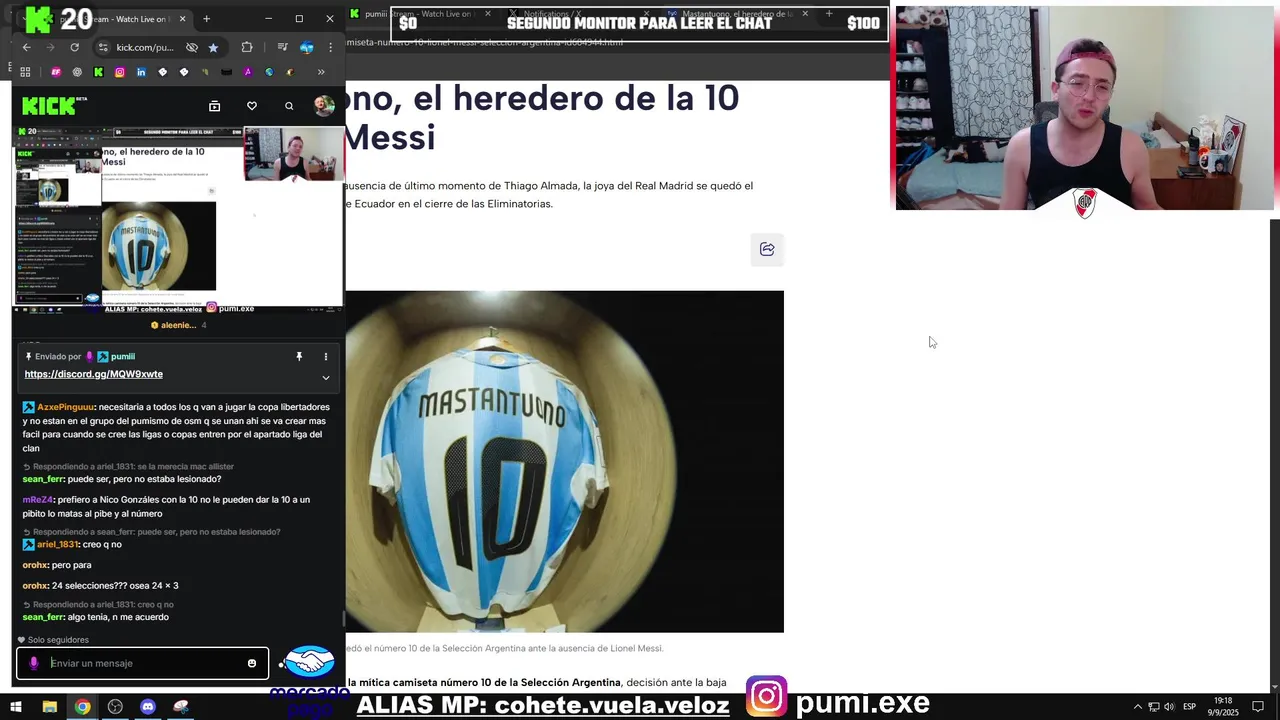Open the ChatGPT bookmark in bookmarks bar
The height and width of the screenshot is (720, 1280).
pos(77,72)
